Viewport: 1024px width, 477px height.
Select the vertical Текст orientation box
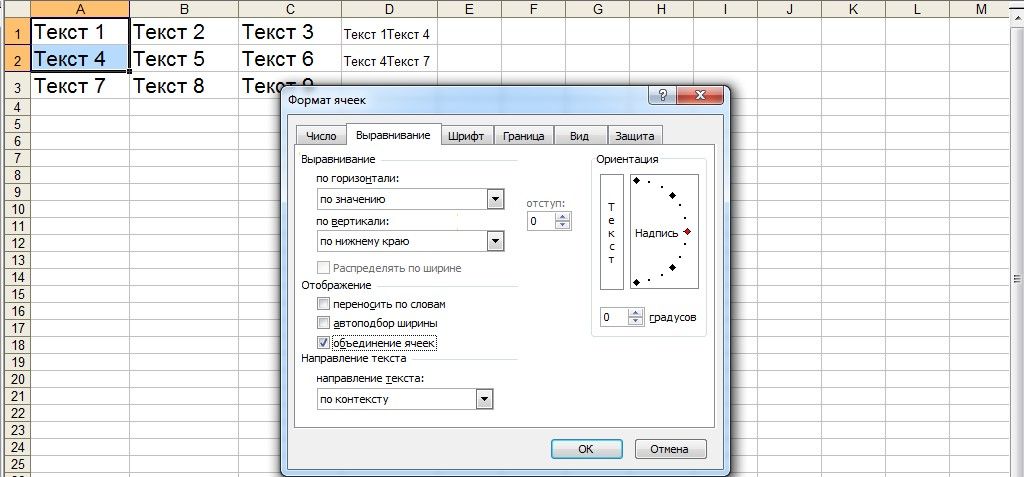point(611,232)
